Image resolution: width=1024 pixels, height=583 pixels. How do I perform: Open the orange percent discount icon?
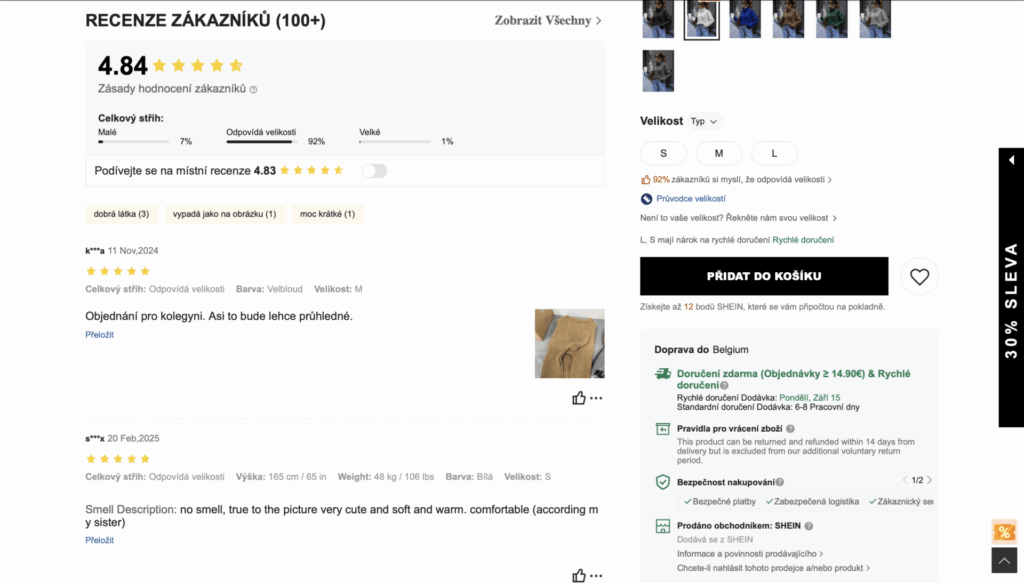pos(1004,532)
